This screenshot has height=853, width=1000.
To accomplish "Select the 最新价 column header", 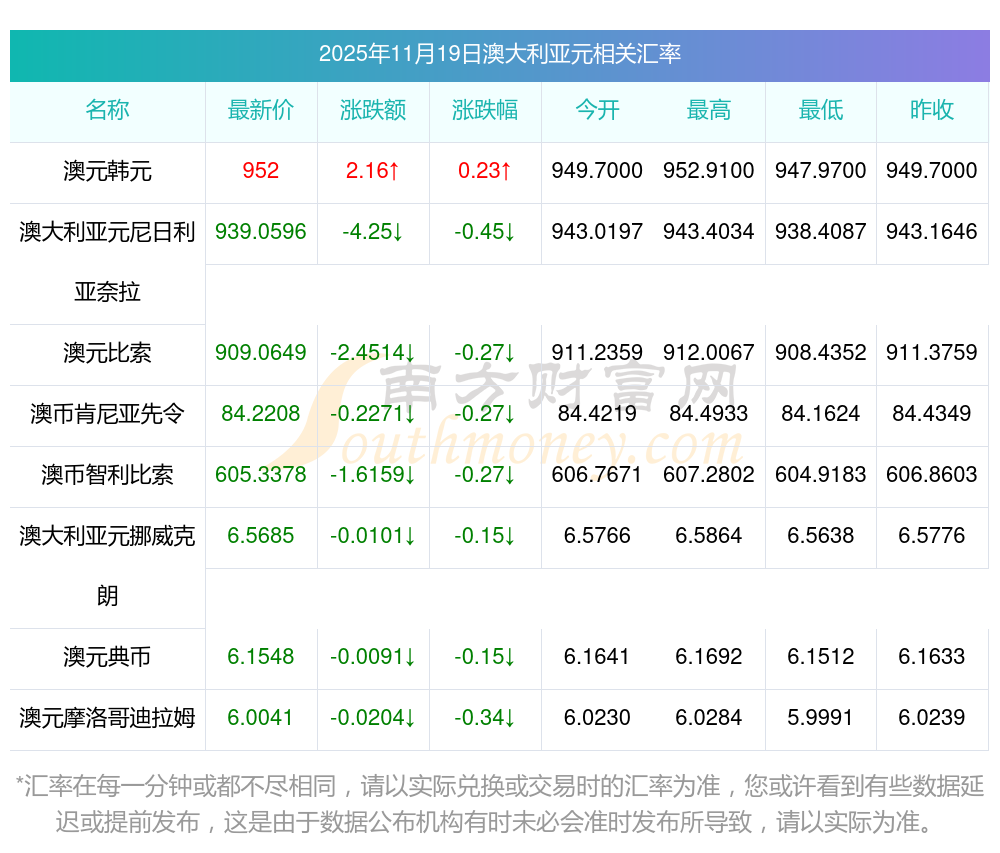I will point(261,110).
